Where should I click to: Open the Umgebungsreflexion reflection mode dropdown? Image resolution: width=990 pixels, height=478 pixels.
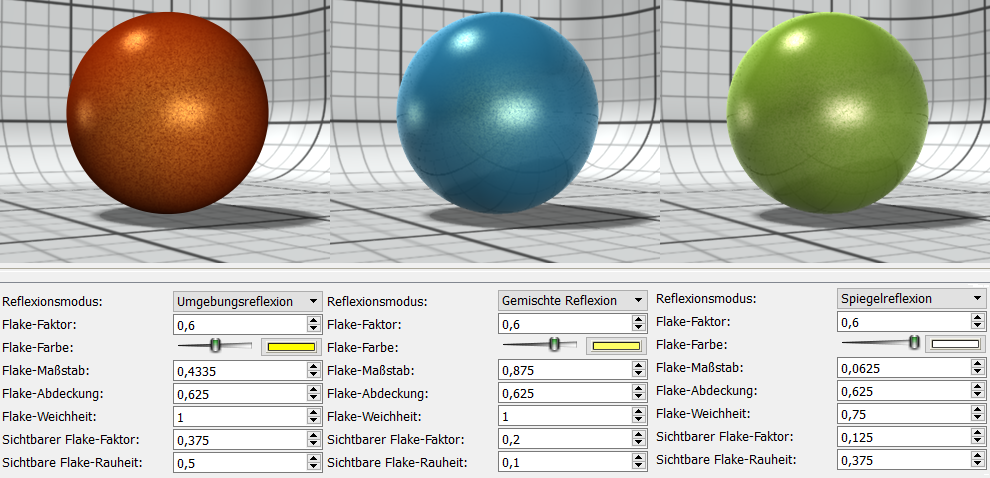pos(248,301)
